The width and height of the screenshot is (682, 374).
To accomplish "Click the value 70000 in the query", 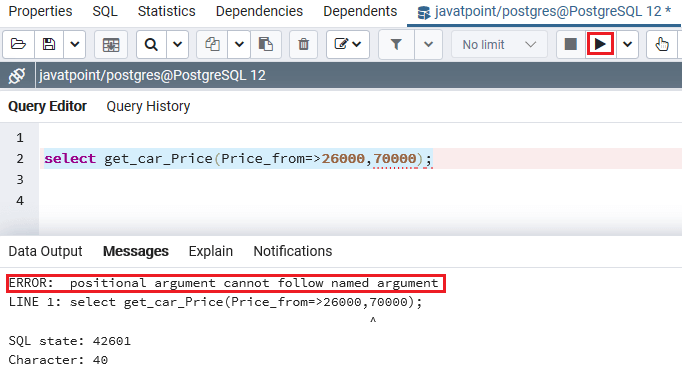I will [x=395, y=159].
